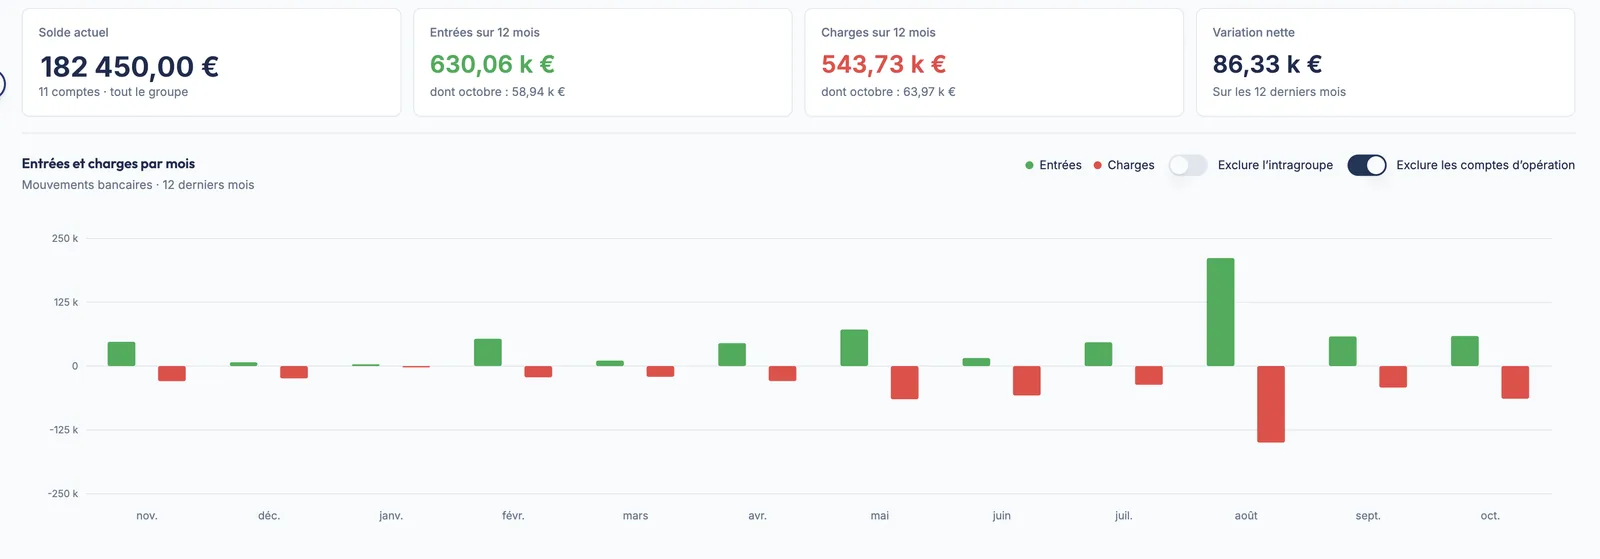
Task: Click the janv. axis label
Action: point(391,516)
